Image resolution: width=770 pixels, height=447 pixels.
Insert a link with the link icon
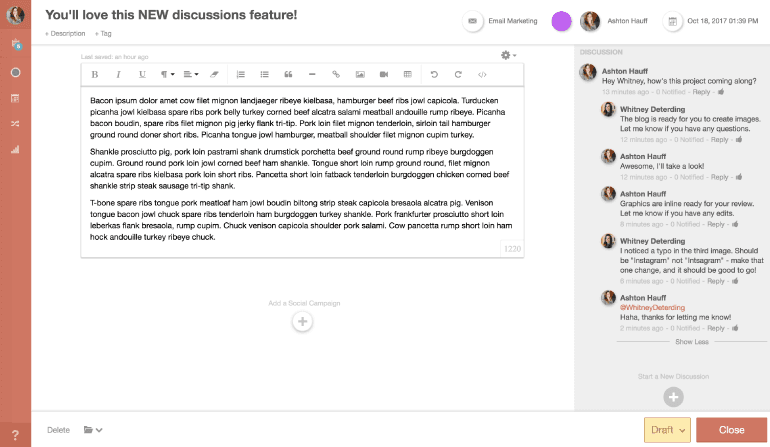click(x=335, y=74)
